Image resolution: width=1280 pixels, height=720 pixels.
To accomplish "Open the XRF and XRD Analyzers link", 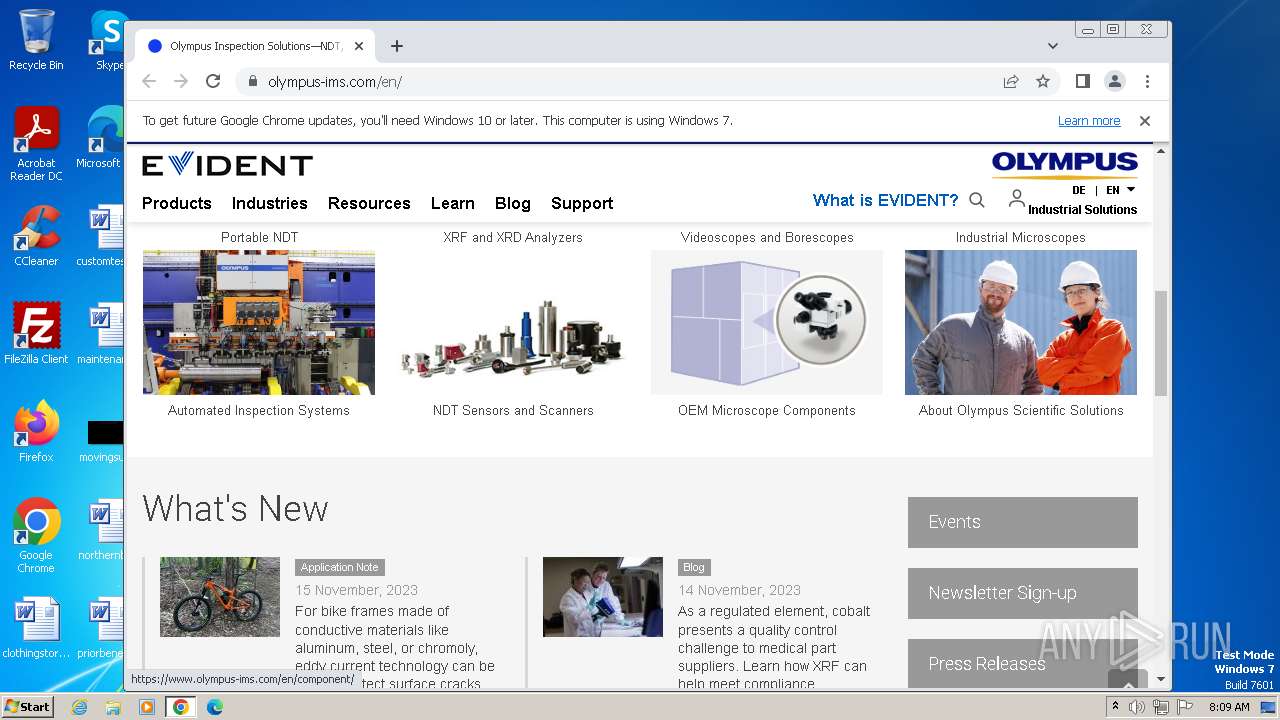I will 513,237.
